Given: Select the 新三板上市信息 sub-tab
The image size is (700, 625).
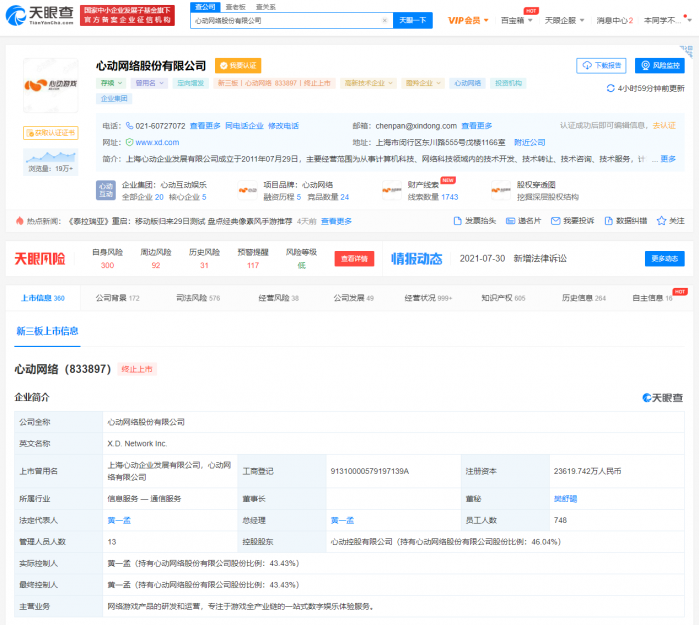Looking at the screenshot, I should pyautogui.click(x=47, y=331).
